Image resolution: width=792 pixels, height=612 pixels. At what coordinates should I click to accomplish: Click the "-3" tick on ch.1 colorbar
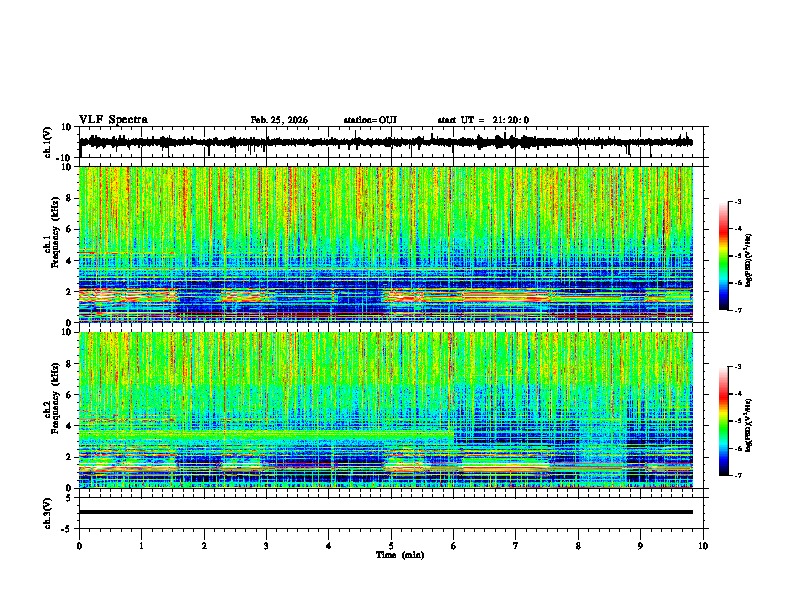[737, 201]
